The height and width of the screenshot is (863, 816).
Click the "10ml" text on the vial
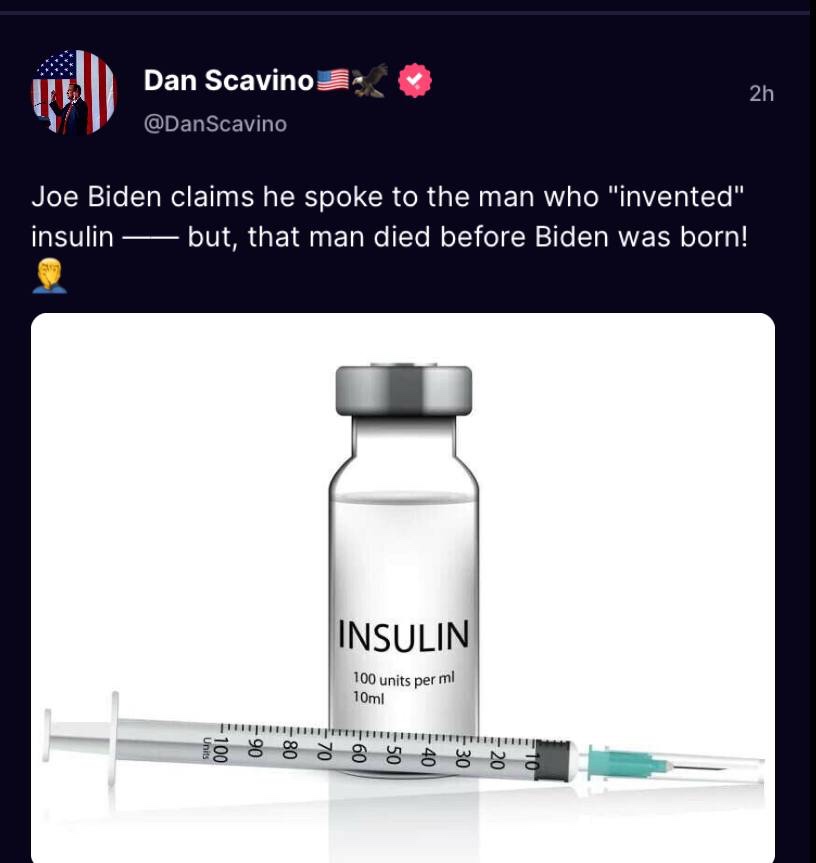click(368, 698)
